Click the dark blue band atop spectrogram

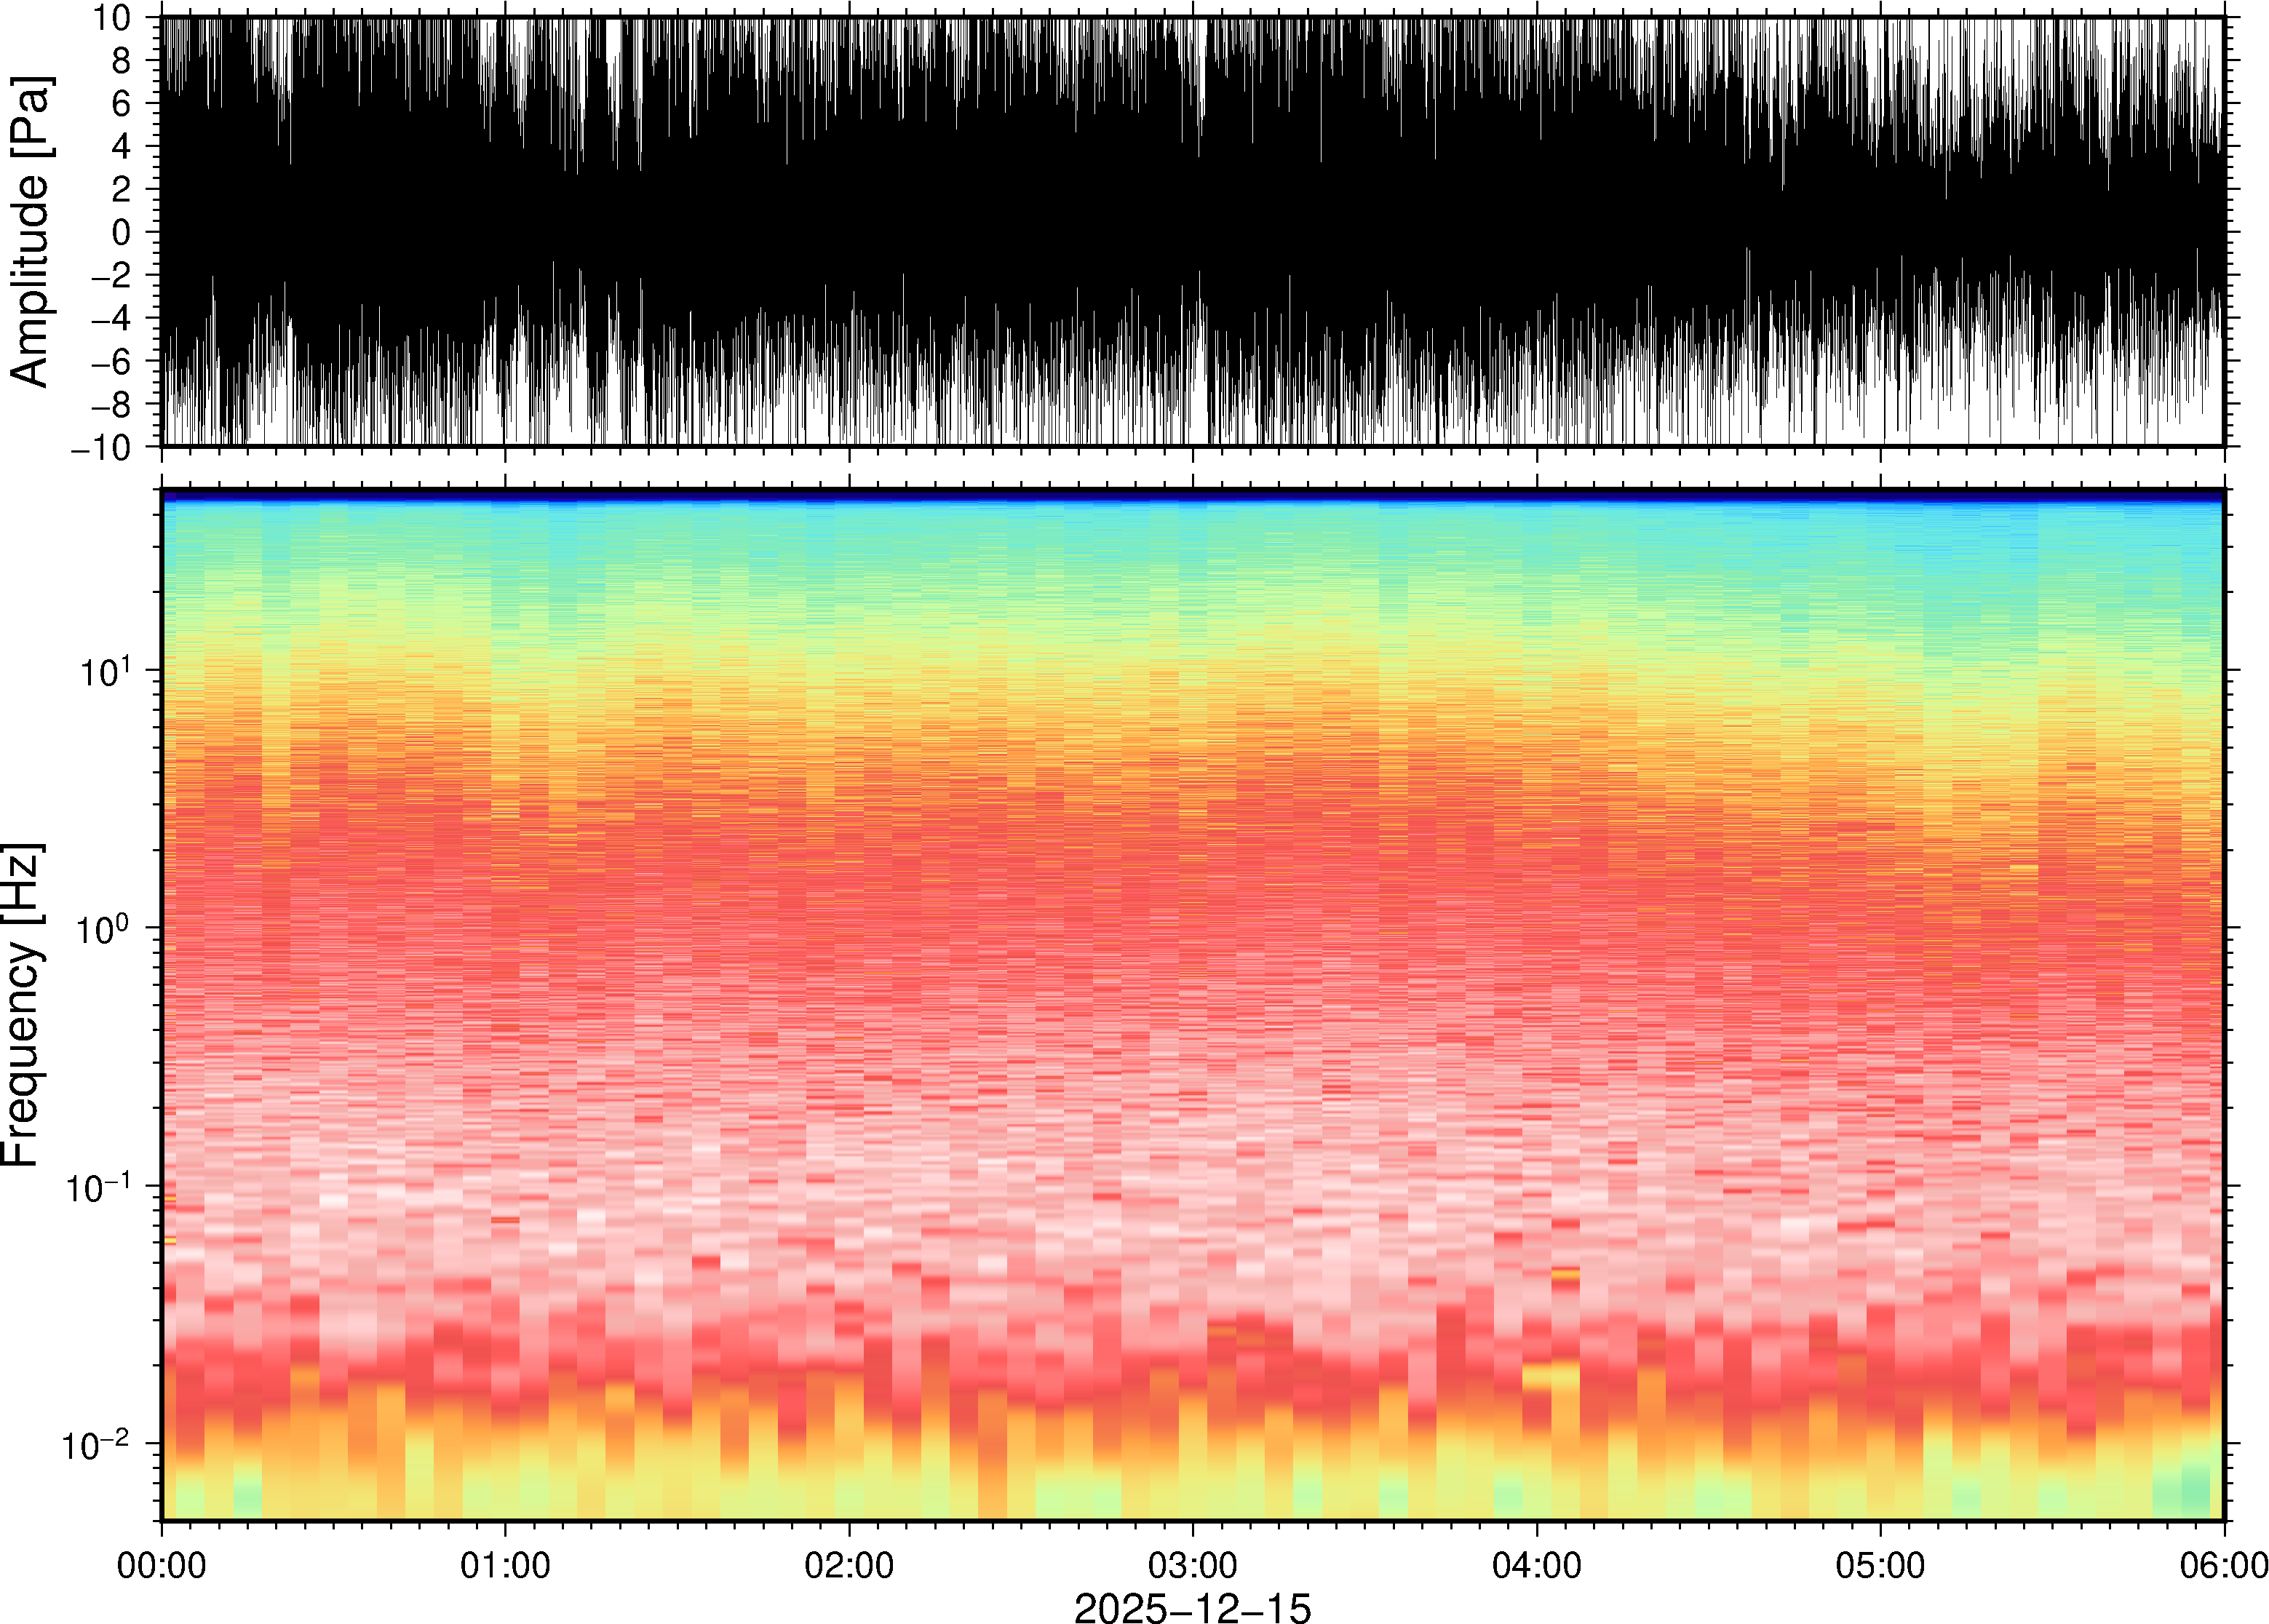[x=1192, y=495]
